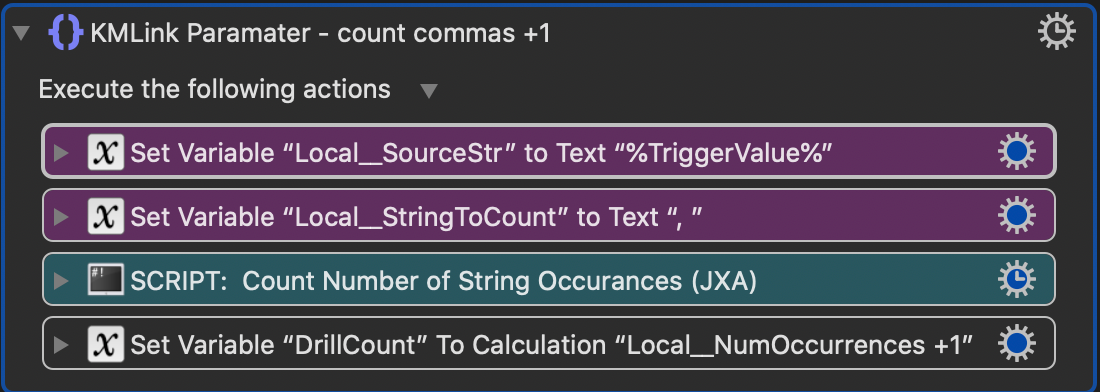
Task: Click variable icon of DrillCount action
Action: tap(106, 344)
